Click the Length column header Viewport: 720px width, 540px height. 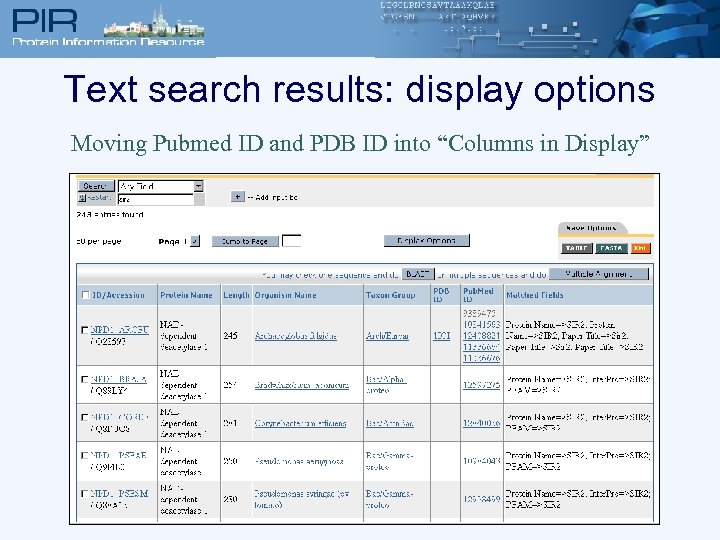coord(236,295)
